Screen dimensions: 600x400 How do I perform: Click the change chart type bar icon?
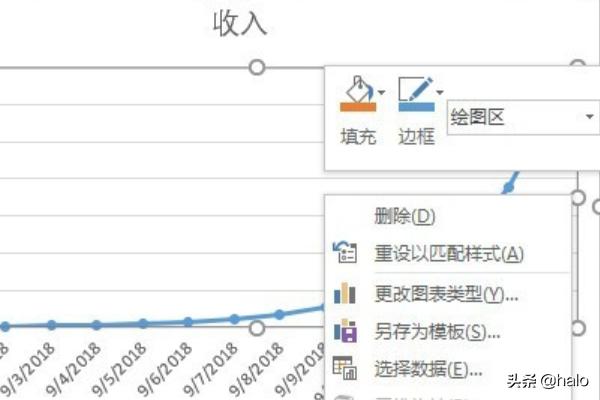(345, 293)
